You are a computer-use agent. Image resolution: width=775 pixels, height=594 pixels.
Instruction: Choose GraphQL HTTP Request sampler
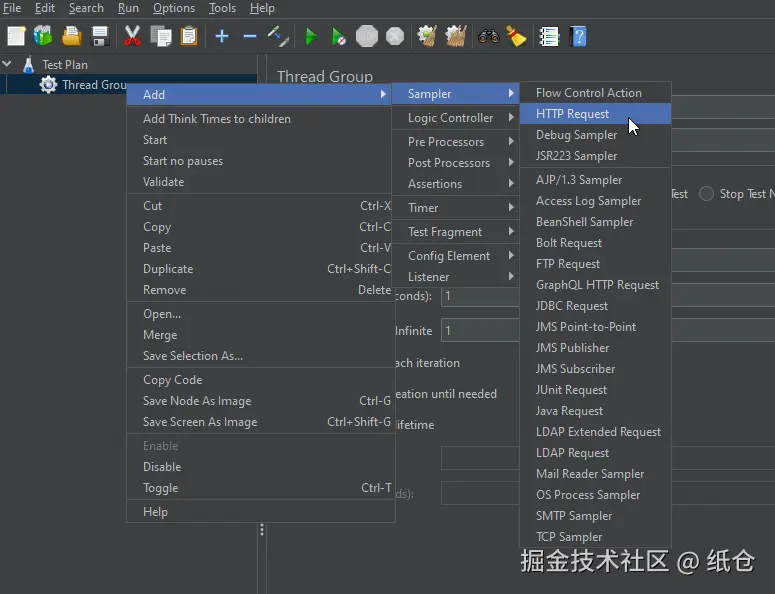(x=596, y=285)
